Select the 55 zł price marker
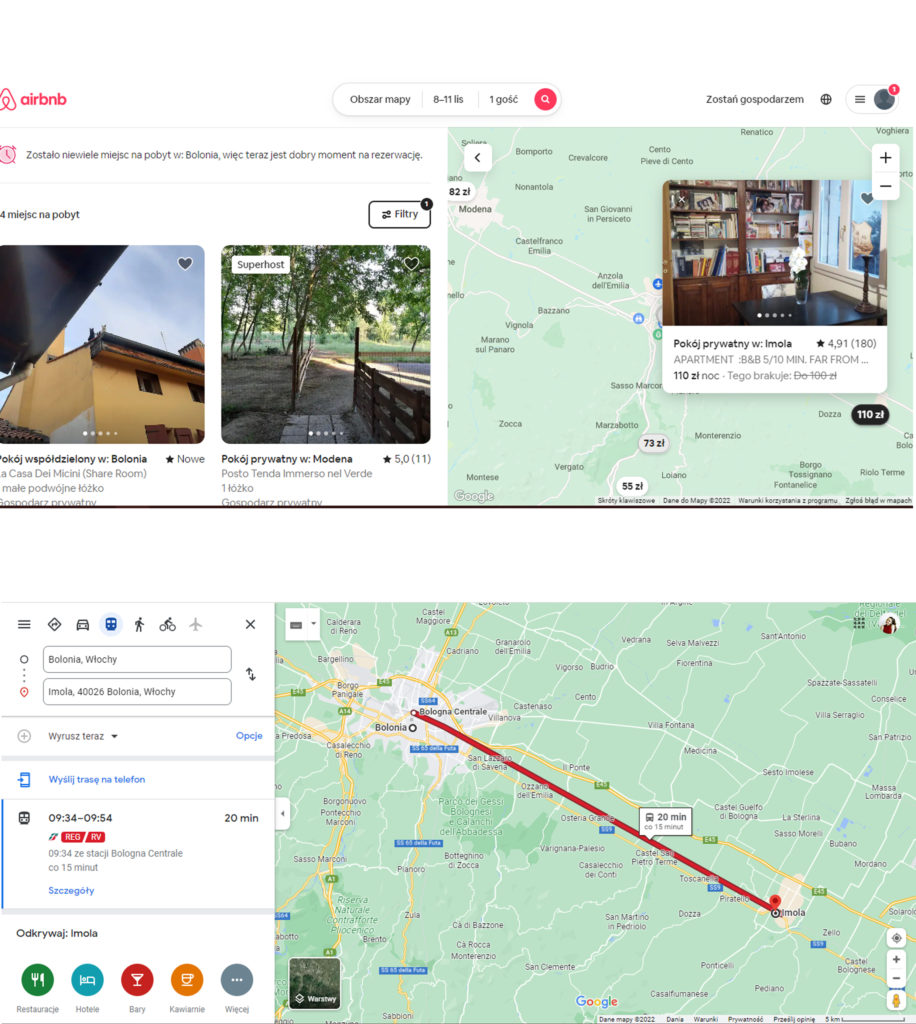 click(632, 486)
